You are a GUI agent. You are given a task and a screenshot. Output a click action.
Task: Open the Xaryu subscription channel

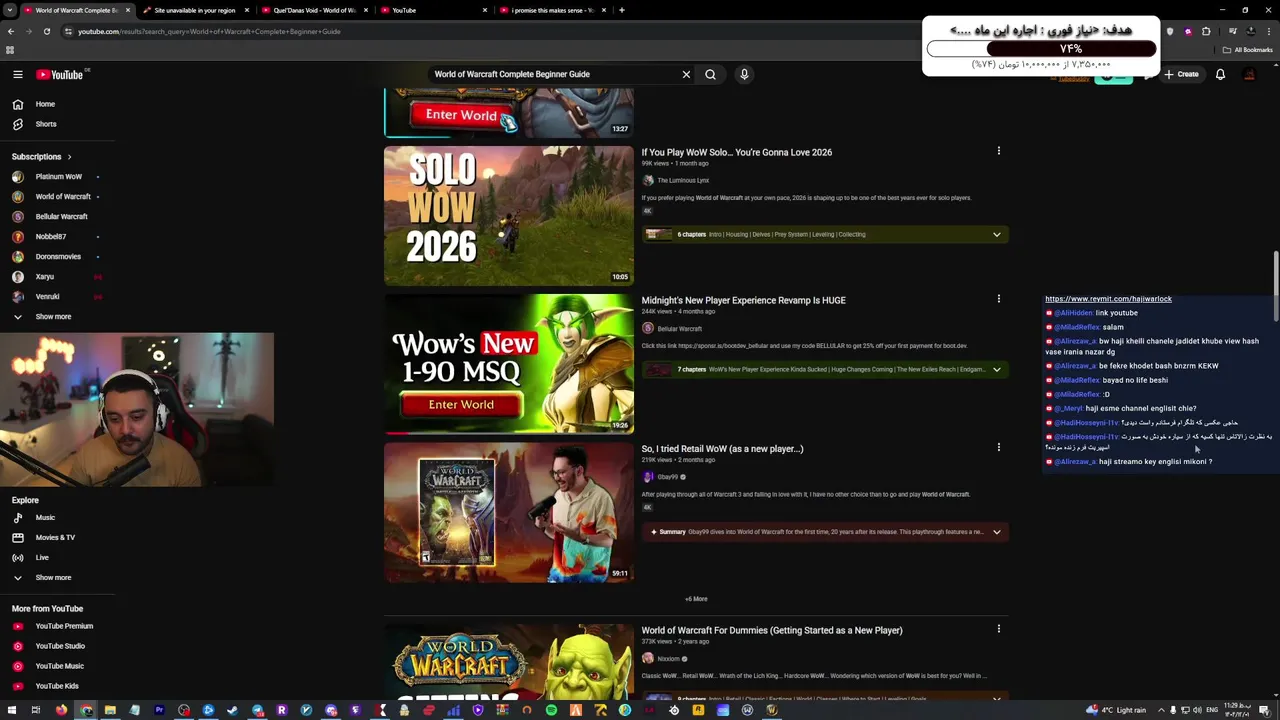(45, 277)
